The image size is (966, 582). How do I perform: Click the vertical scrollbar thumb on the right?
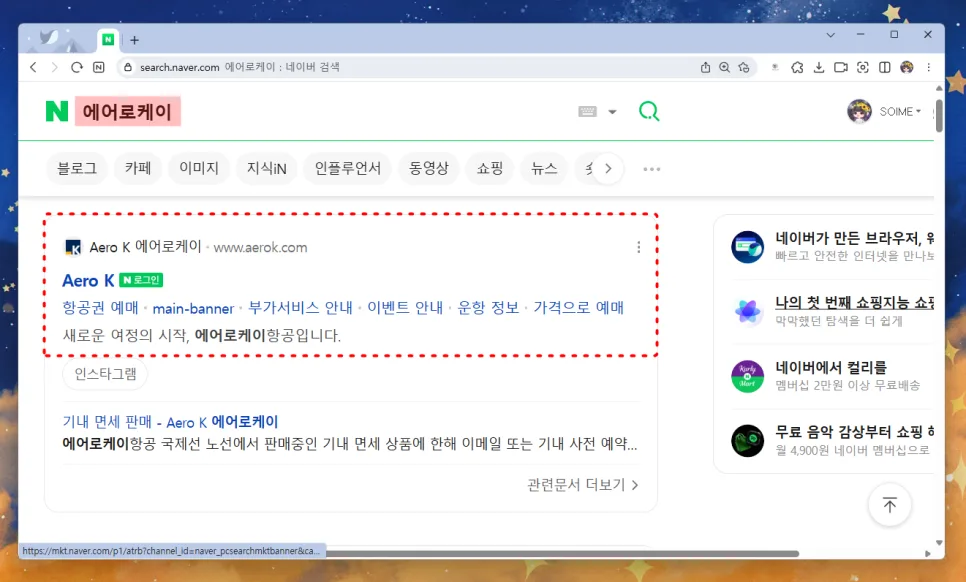[x=939, y=115]
